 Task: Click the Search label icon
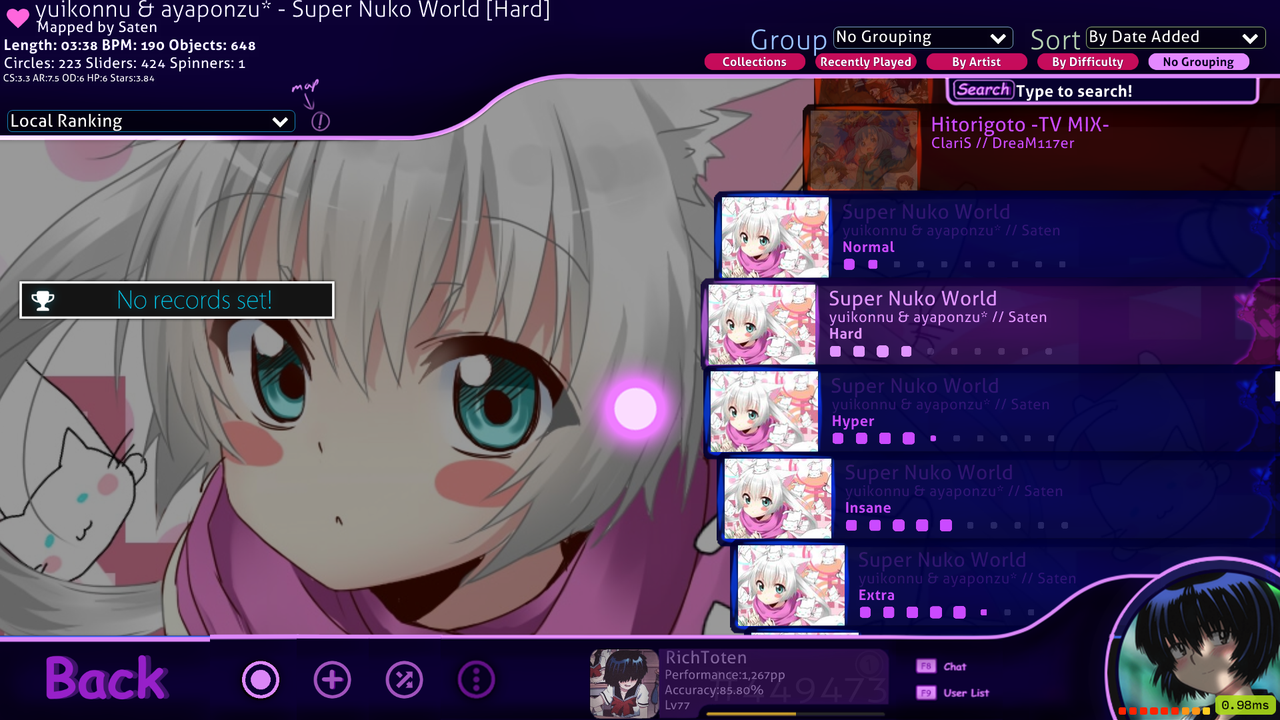[983, 90]
